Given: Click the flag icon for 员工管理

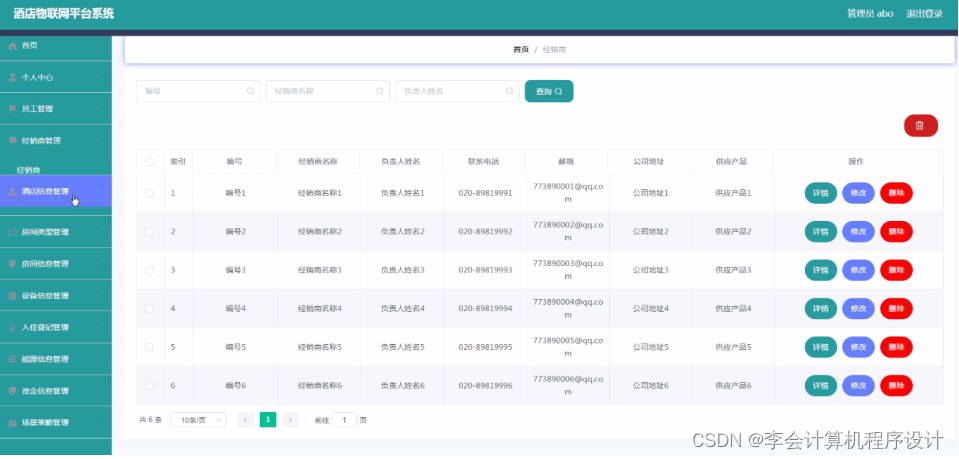Looking at the screenshot, I should (12, 109).
